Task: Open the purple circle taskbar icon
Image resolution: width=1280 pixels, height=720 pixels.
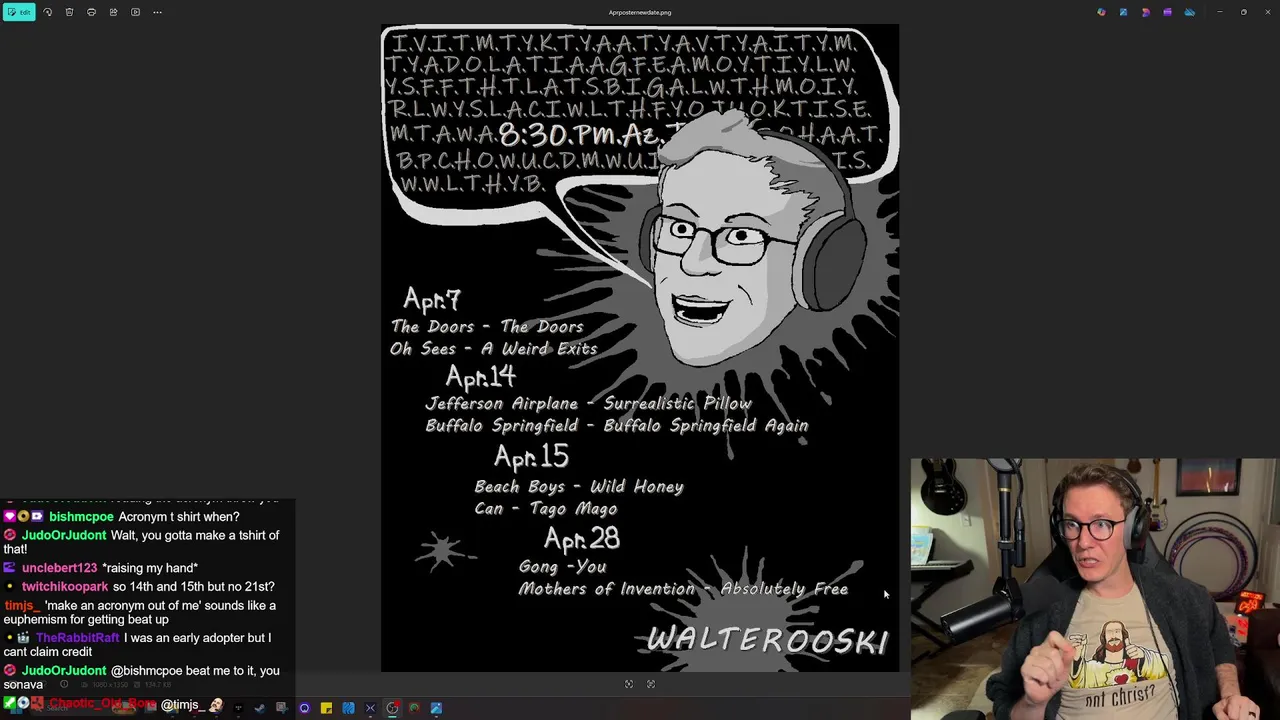Action: click(304, 708)
